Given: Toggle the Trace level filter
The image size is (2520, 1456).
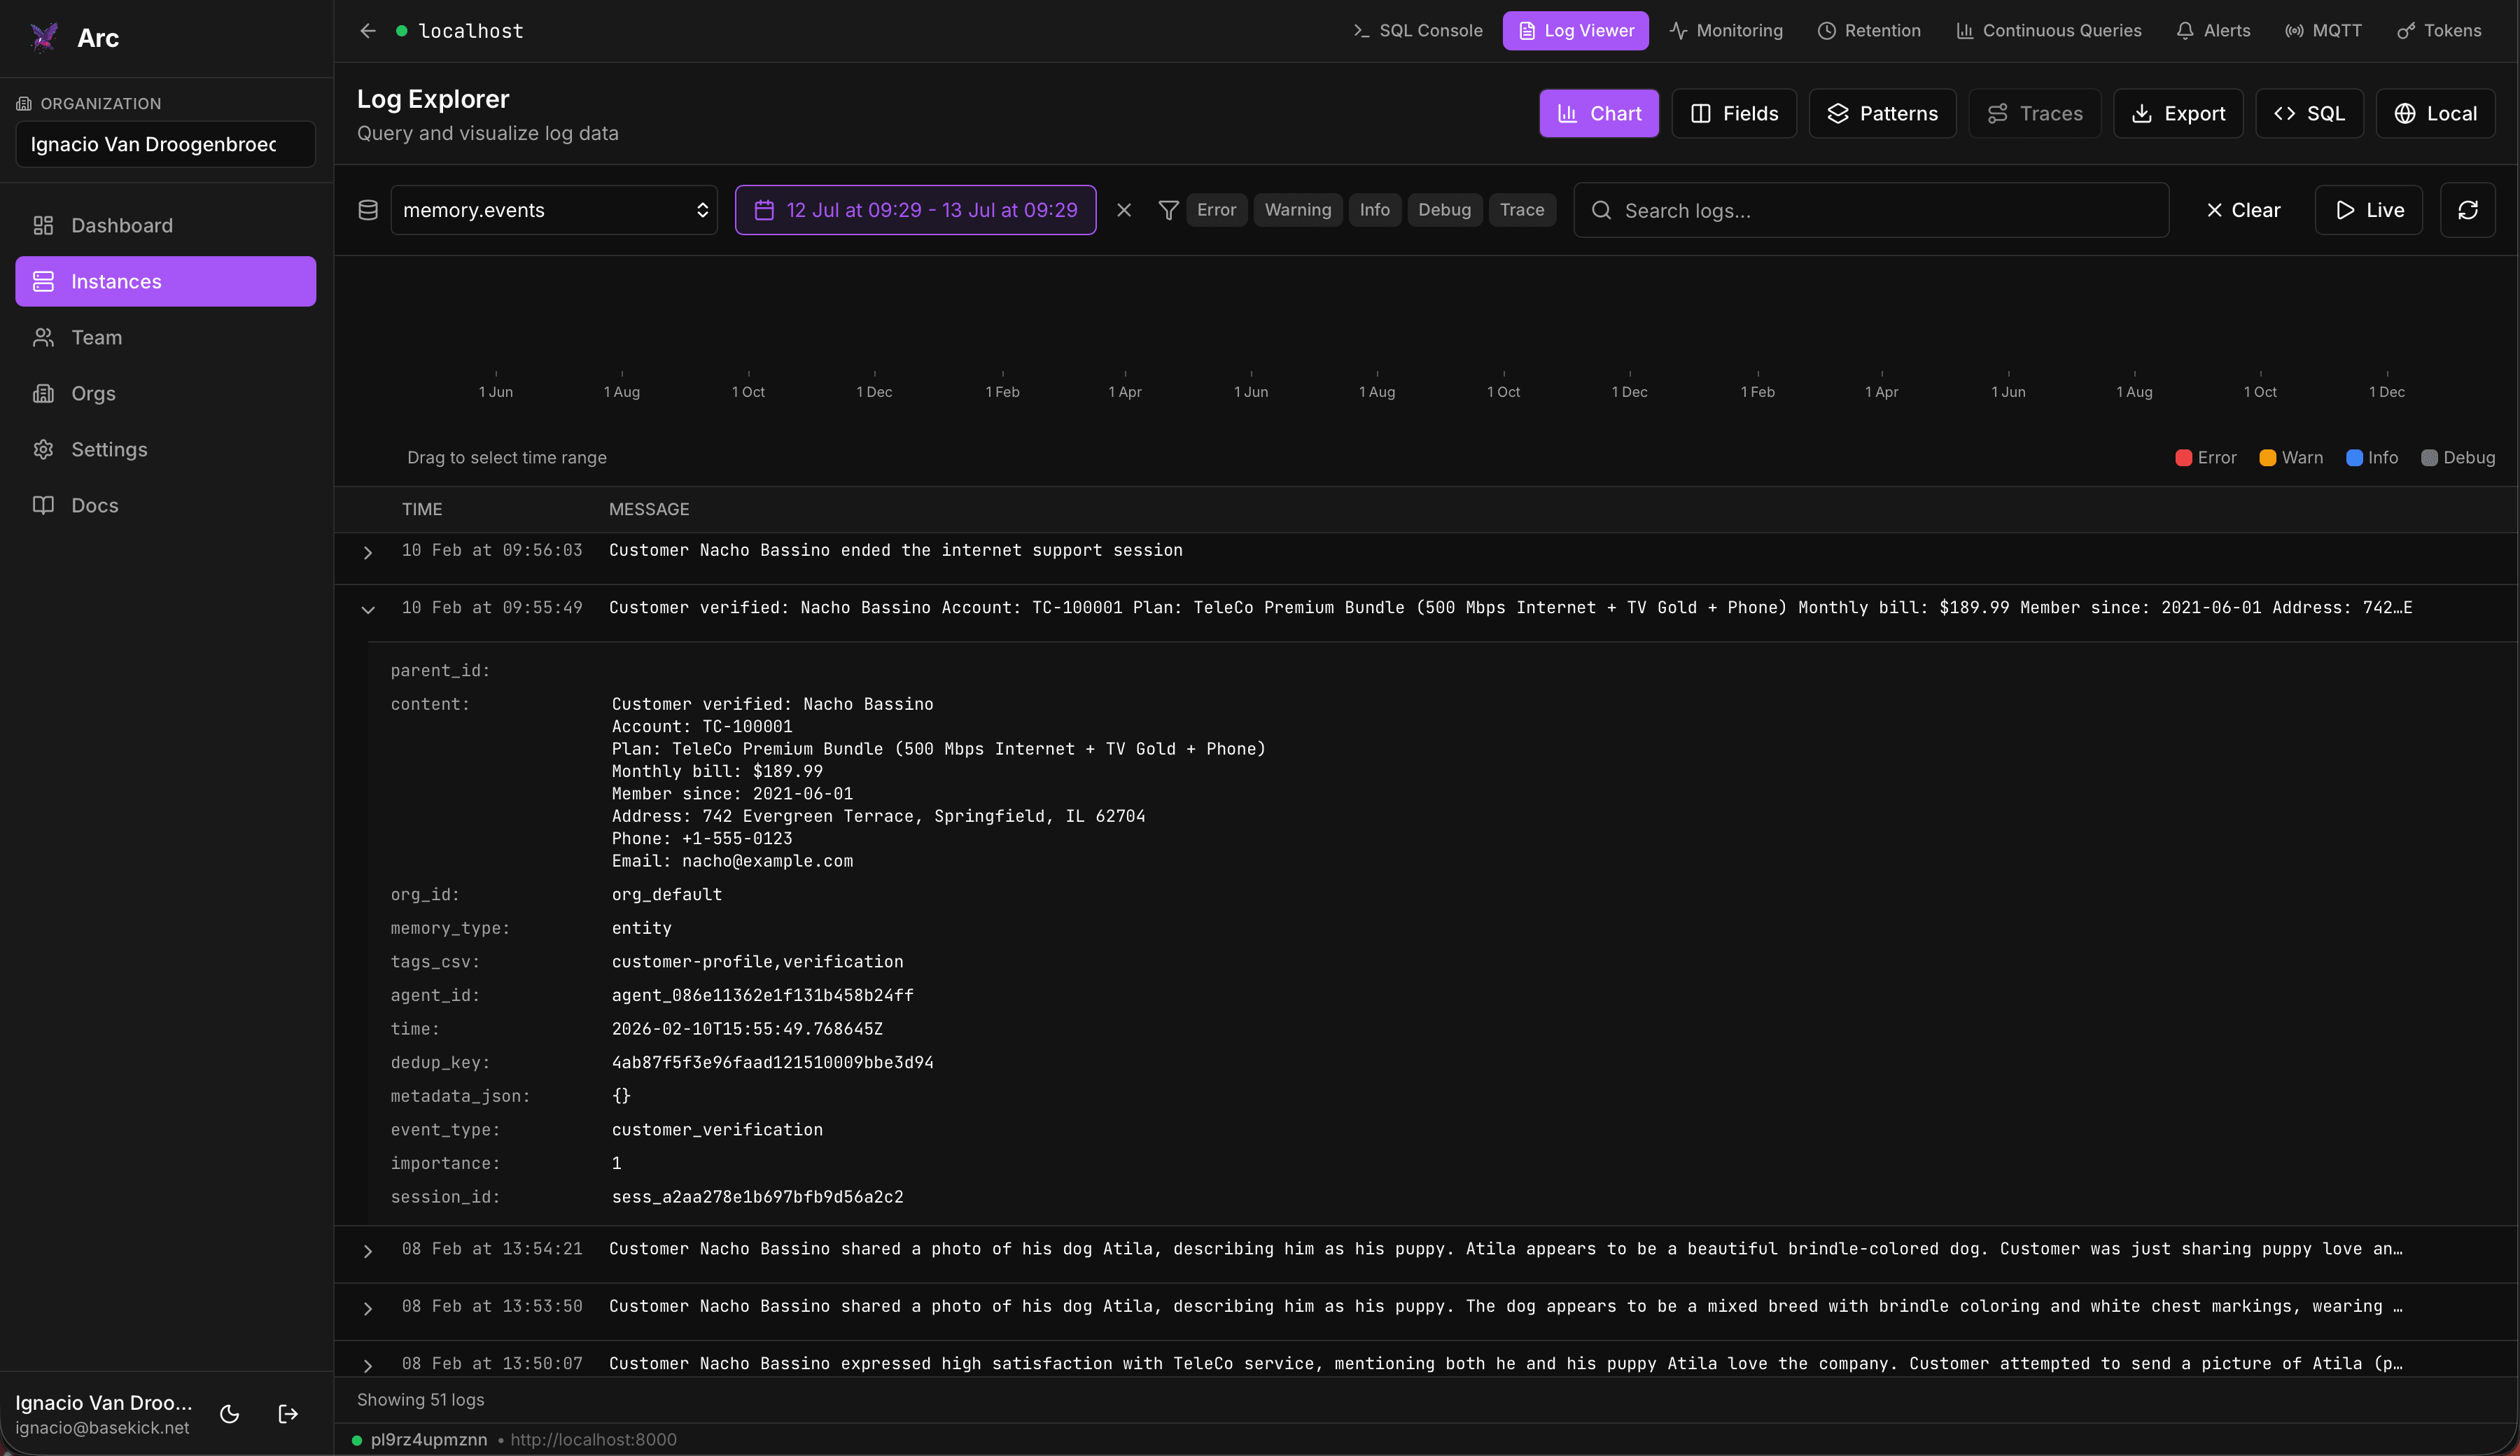Looking at the screenshot, I should pyautogui.click(x=1521, y=210).
